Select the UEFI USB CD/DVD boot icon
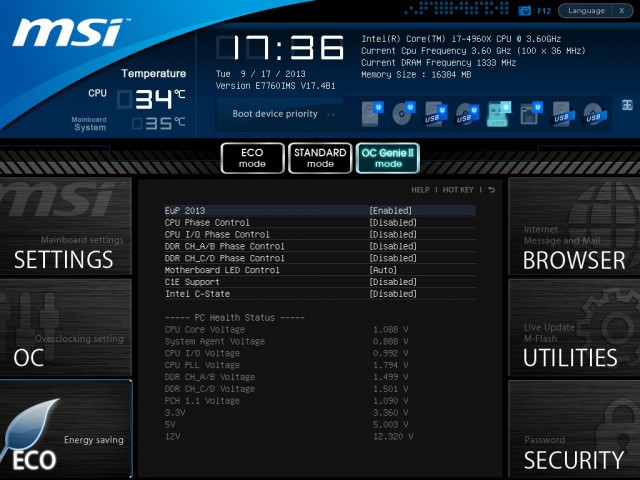The image size is (640, 480). tap(467, 114)
